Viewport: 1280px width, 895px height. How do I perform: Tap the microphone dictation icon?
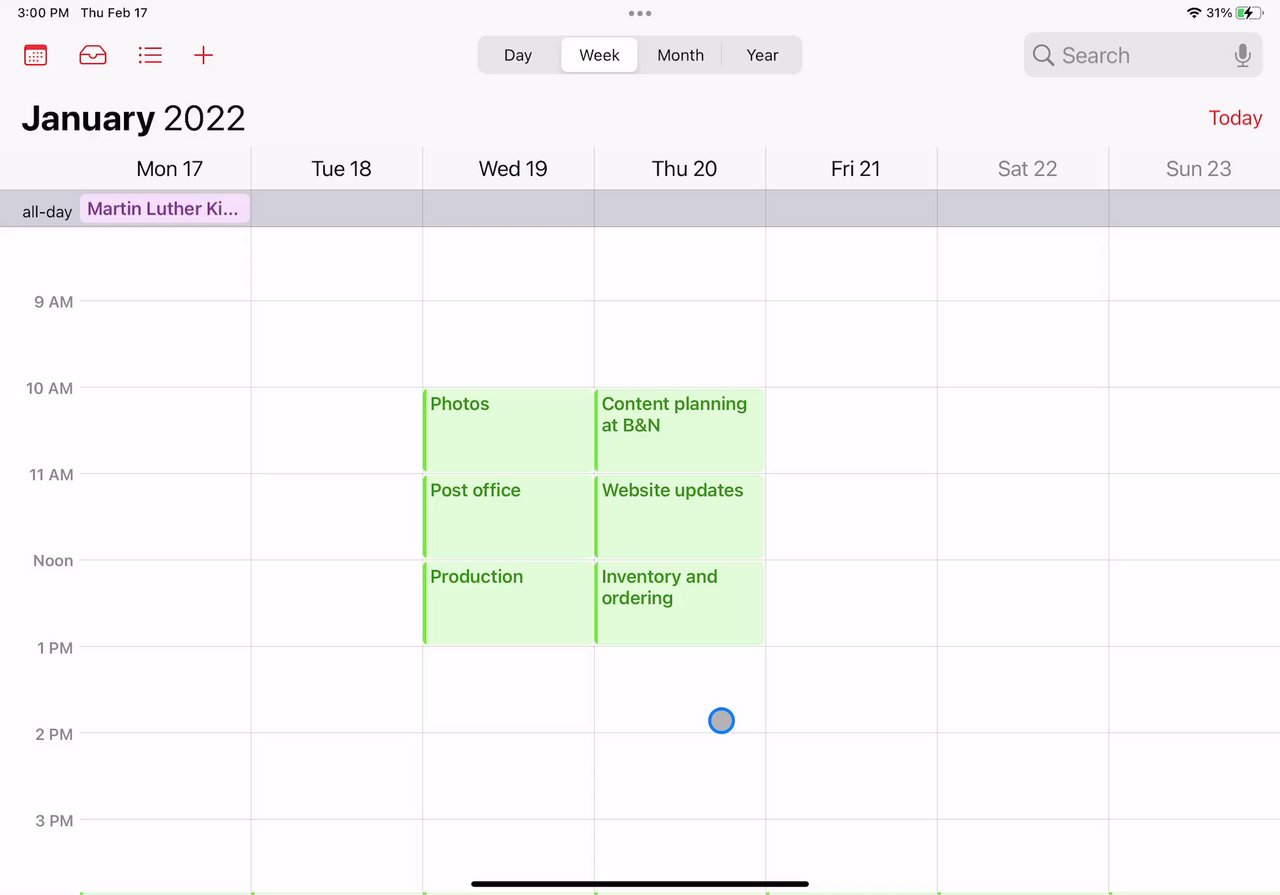1242,56
